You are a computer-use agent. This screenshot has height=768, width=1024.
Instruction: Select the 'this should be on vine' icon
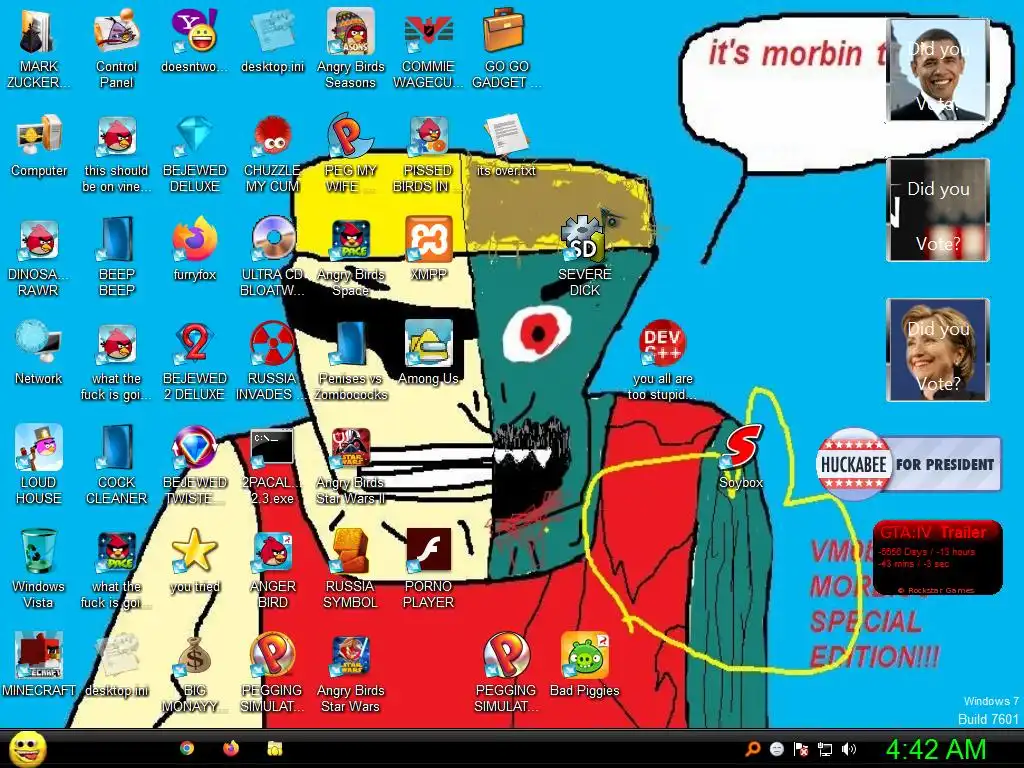[116, 153]
